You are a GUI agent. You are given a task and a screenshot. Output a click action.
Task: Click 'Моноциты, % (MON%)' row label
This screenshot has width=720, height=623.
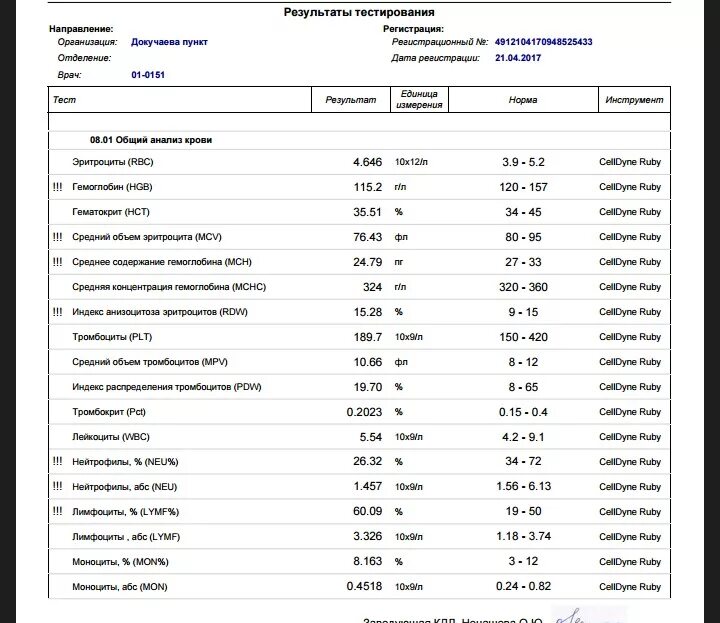(120, 561)
